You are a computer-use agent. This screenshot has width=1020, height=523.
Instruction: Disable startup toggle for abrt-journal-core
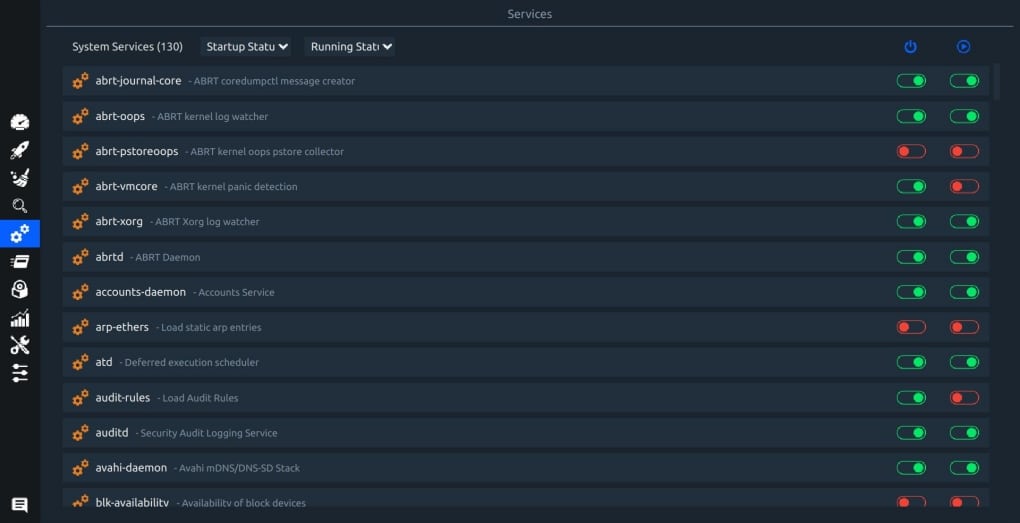coord(911,81)
